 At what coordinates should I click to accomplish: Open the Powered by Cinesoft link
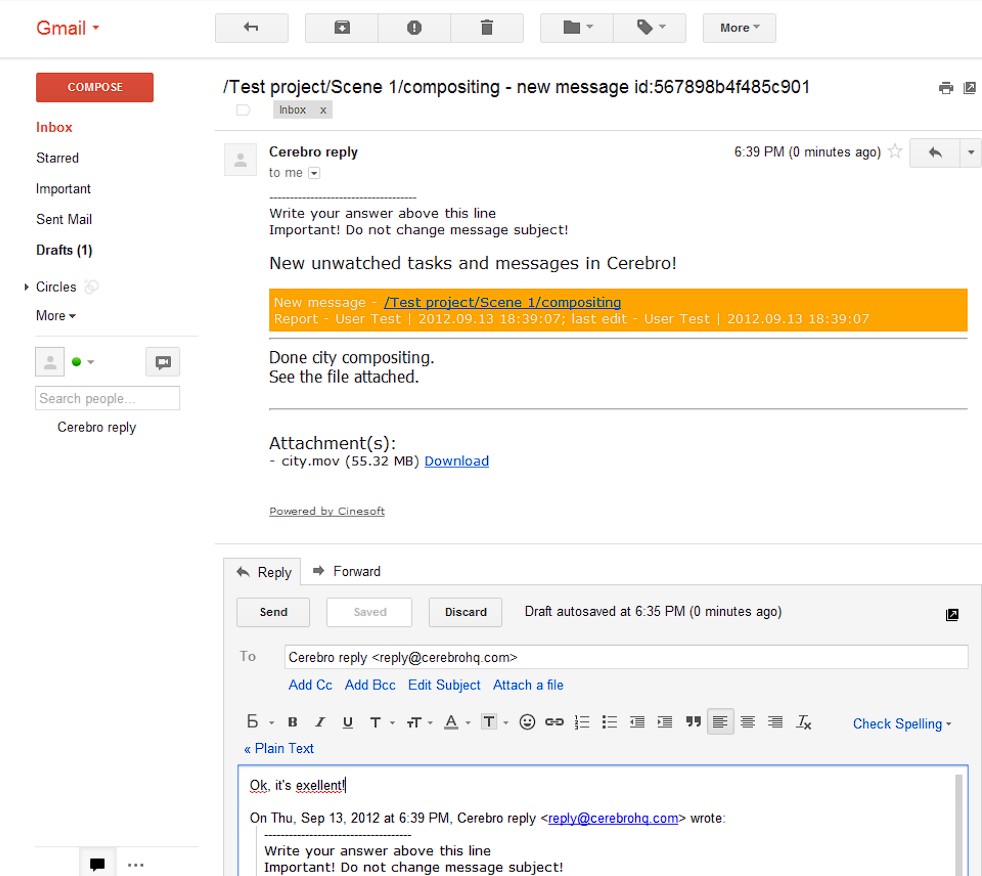click(x=327, y=511)
